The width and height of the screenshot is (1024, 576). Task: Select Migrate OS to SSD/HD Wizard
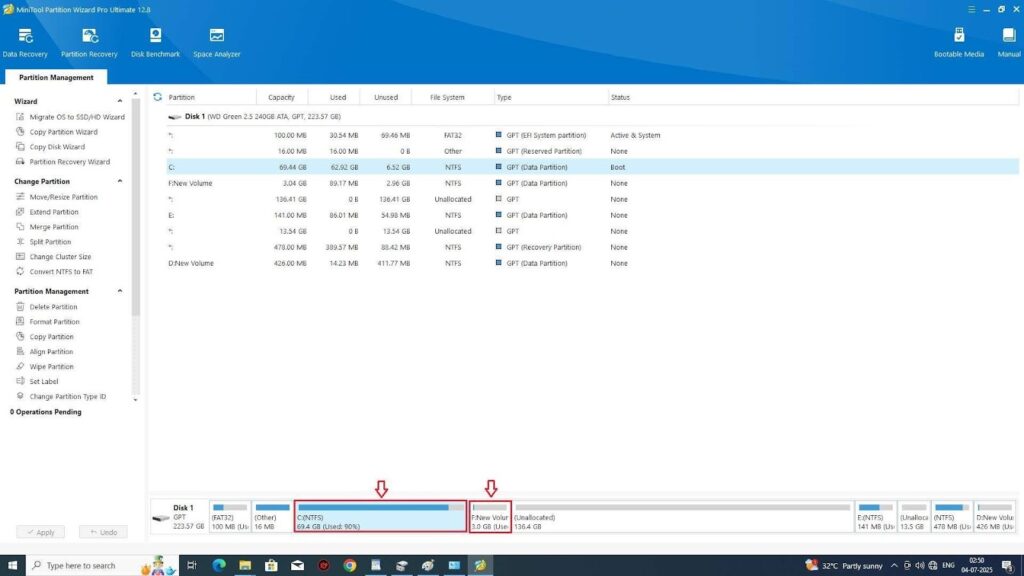(76, 117)
